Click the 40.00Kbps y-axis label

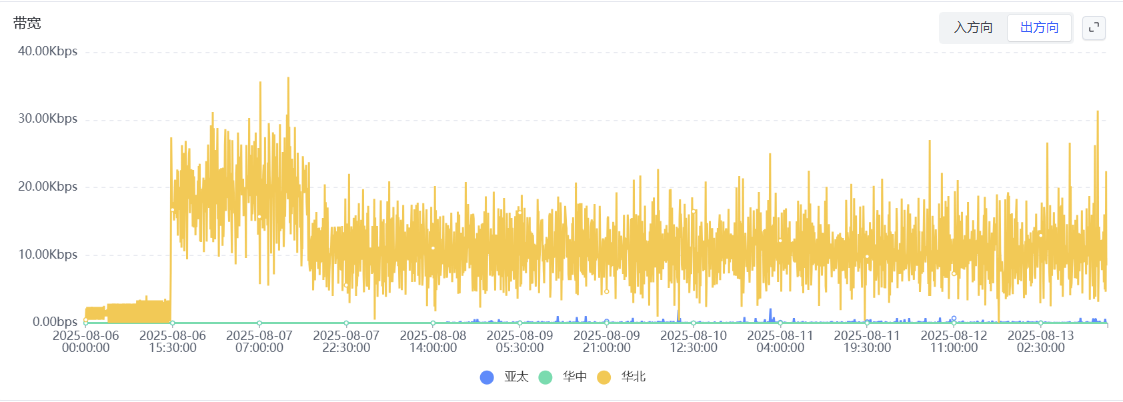(47, 51)
